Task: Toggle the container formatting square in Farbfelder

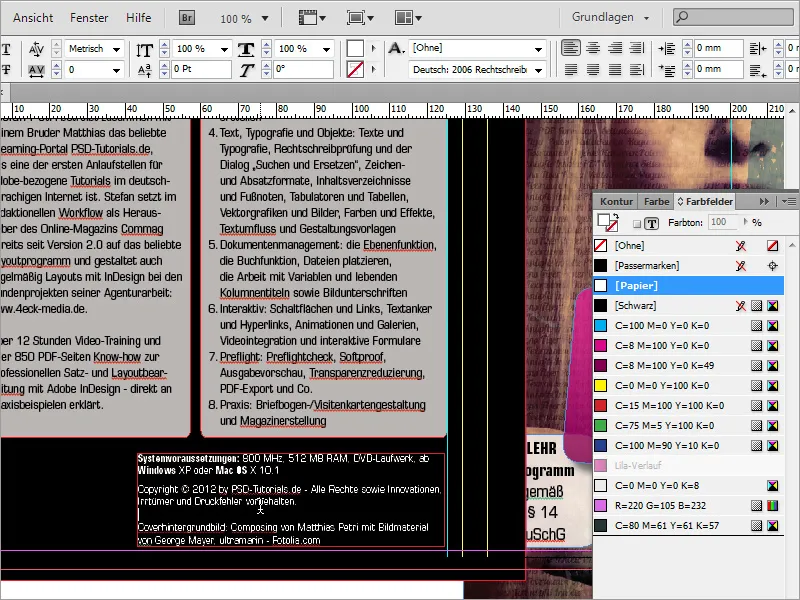Action: 635,223
